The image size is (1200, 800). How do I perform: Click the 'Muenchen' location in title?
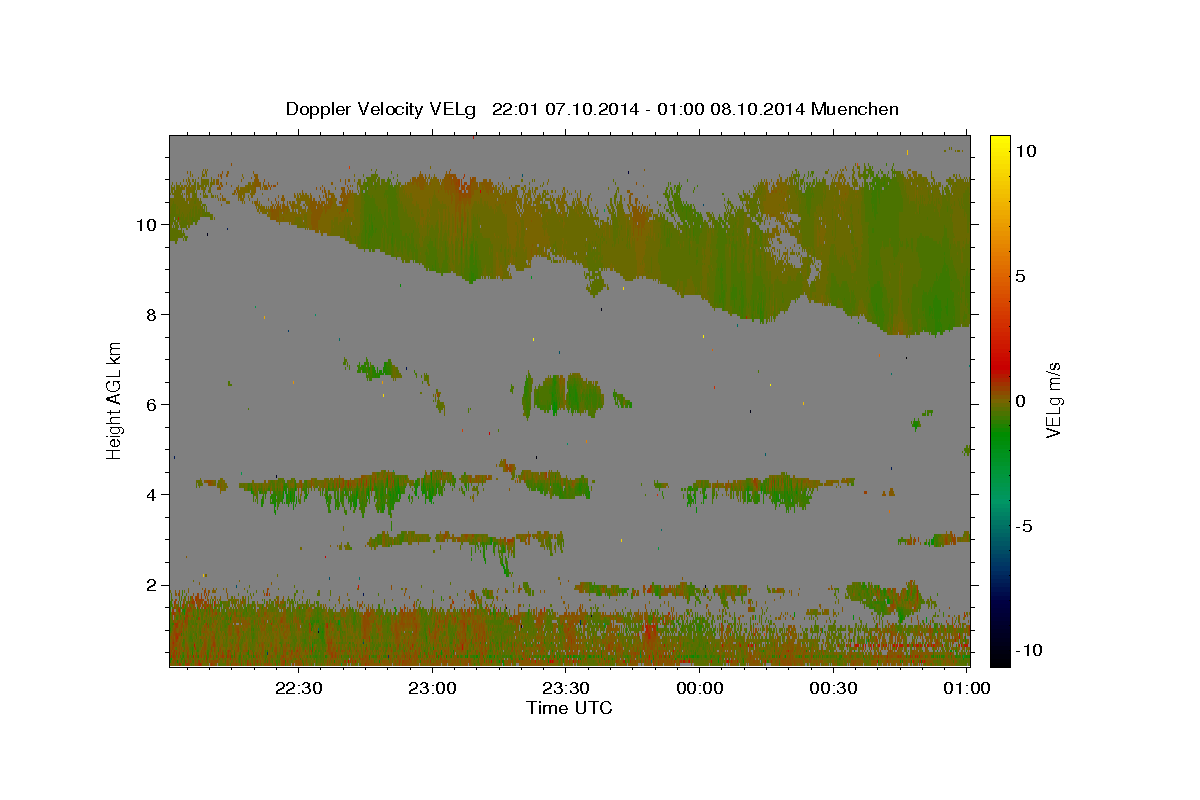pyautogui.click(x=855, y=109)
